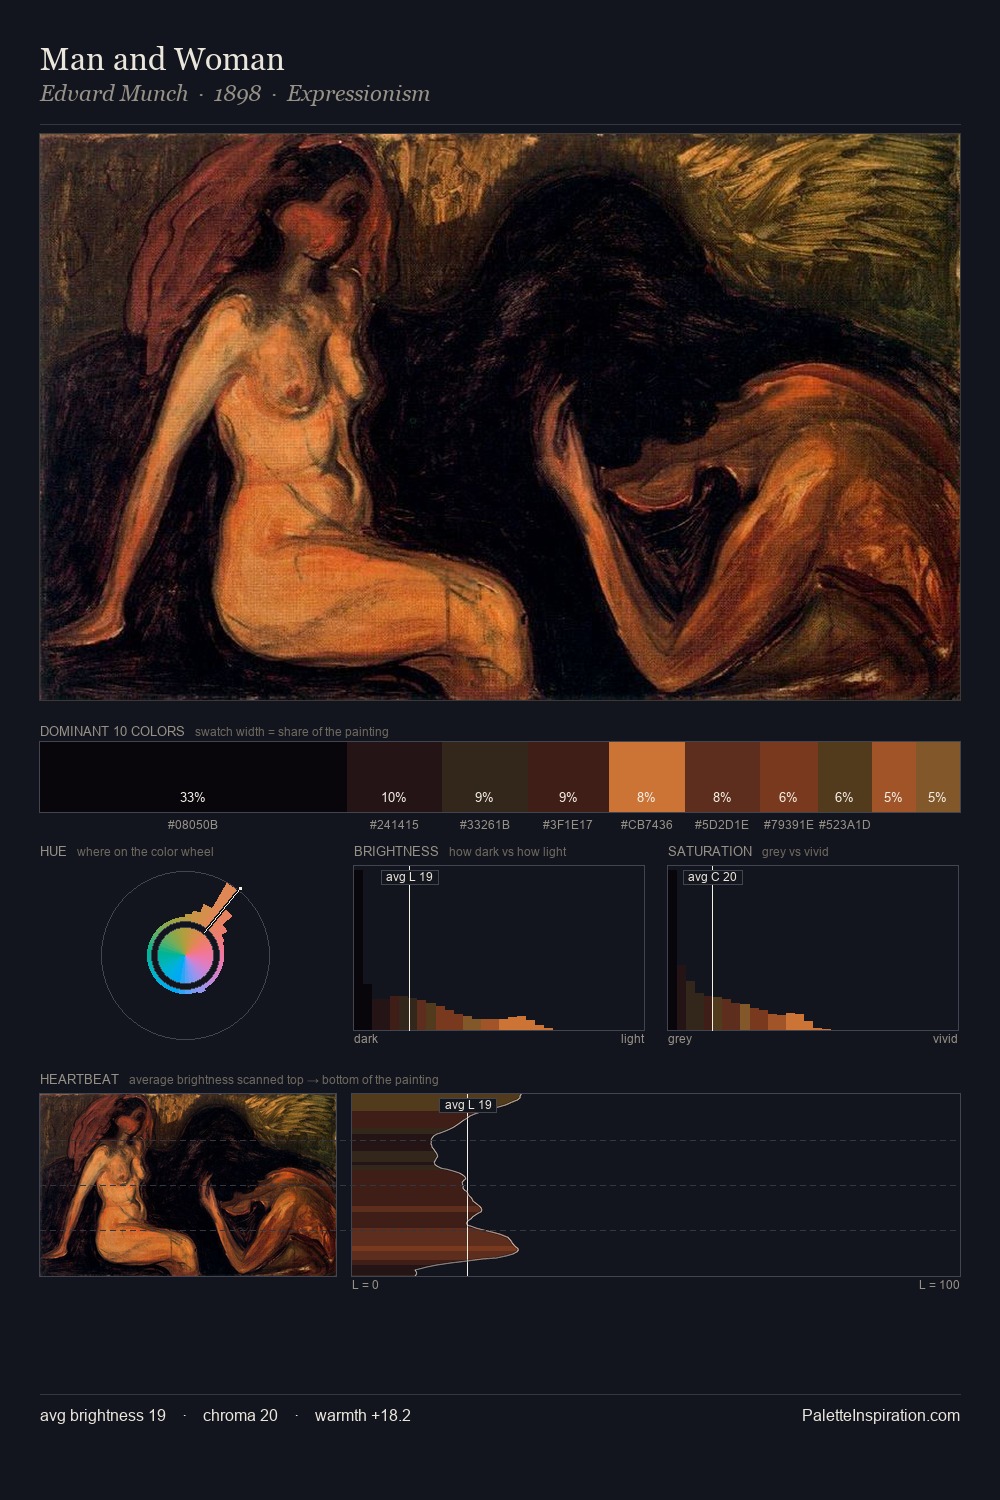Screen dimensions: 1000x1500
Task: Click the hex label #79391E
Action: pos(788,825)
